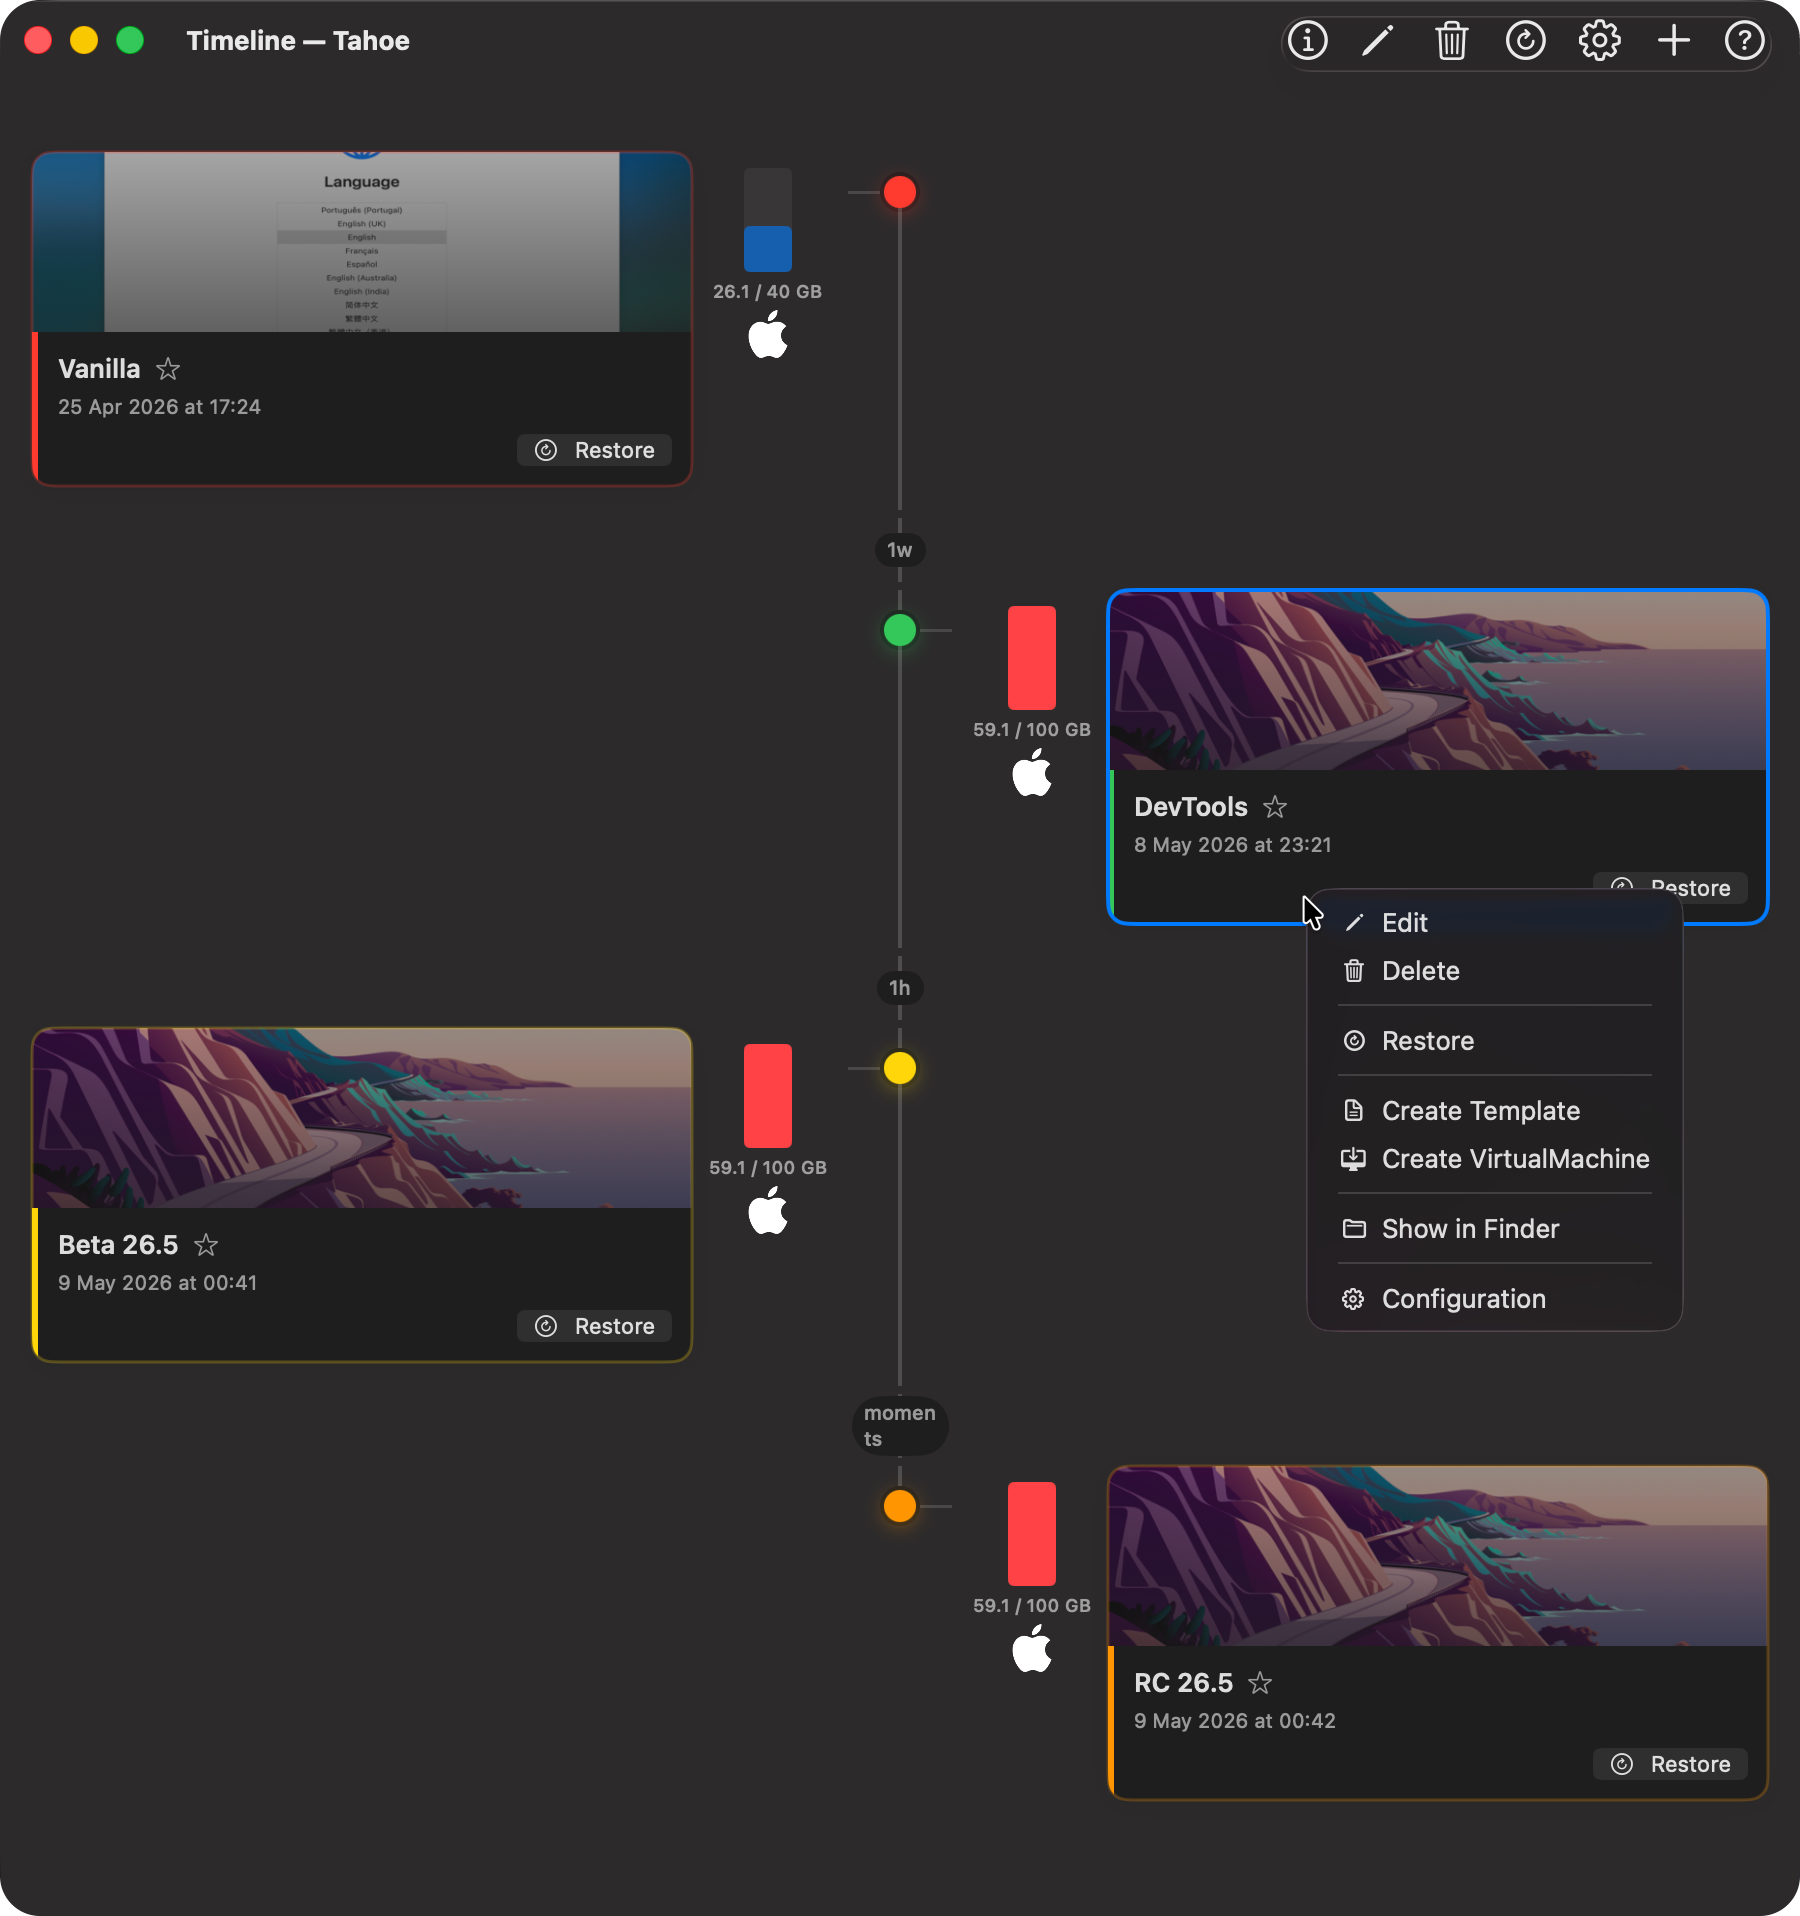The height and width of the screenshot is (1916, 1800).
Task: Click the red disk usage bar beside RC 26.5
Action: (1032, 1534)
